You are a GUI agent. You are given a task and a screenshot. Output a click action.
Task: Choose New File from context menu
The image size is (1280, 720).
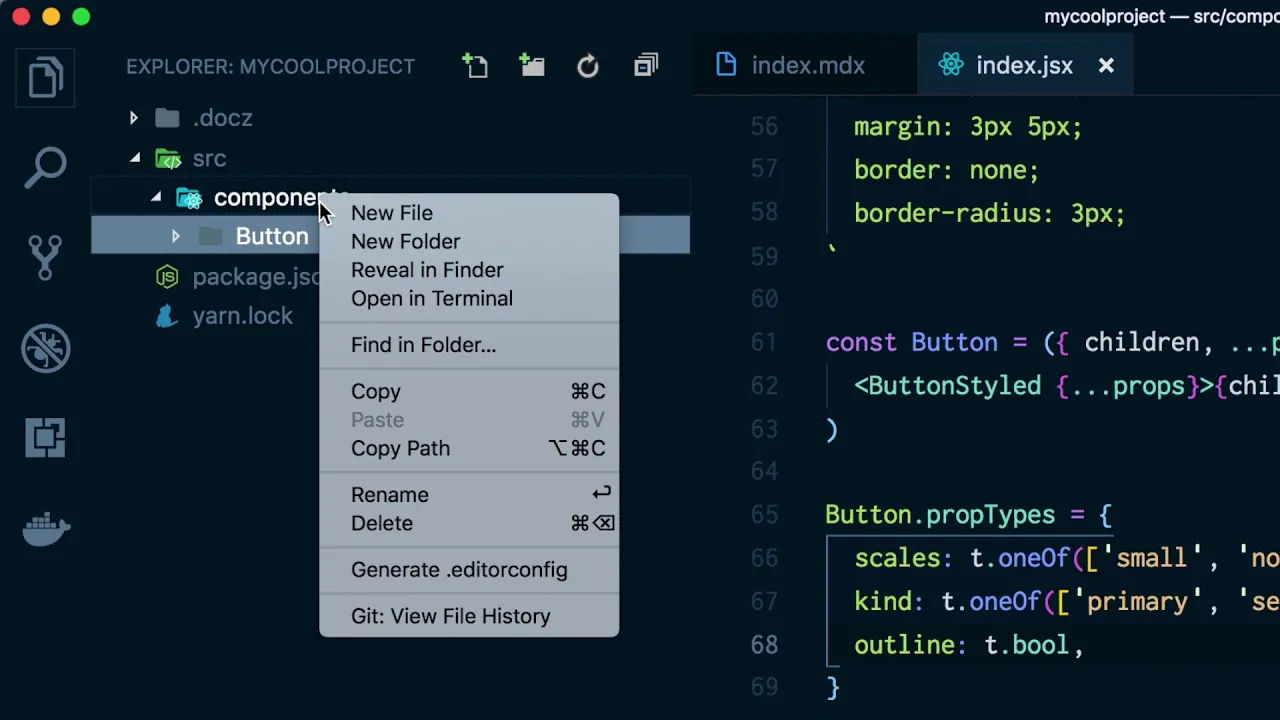tap(392, 213)
